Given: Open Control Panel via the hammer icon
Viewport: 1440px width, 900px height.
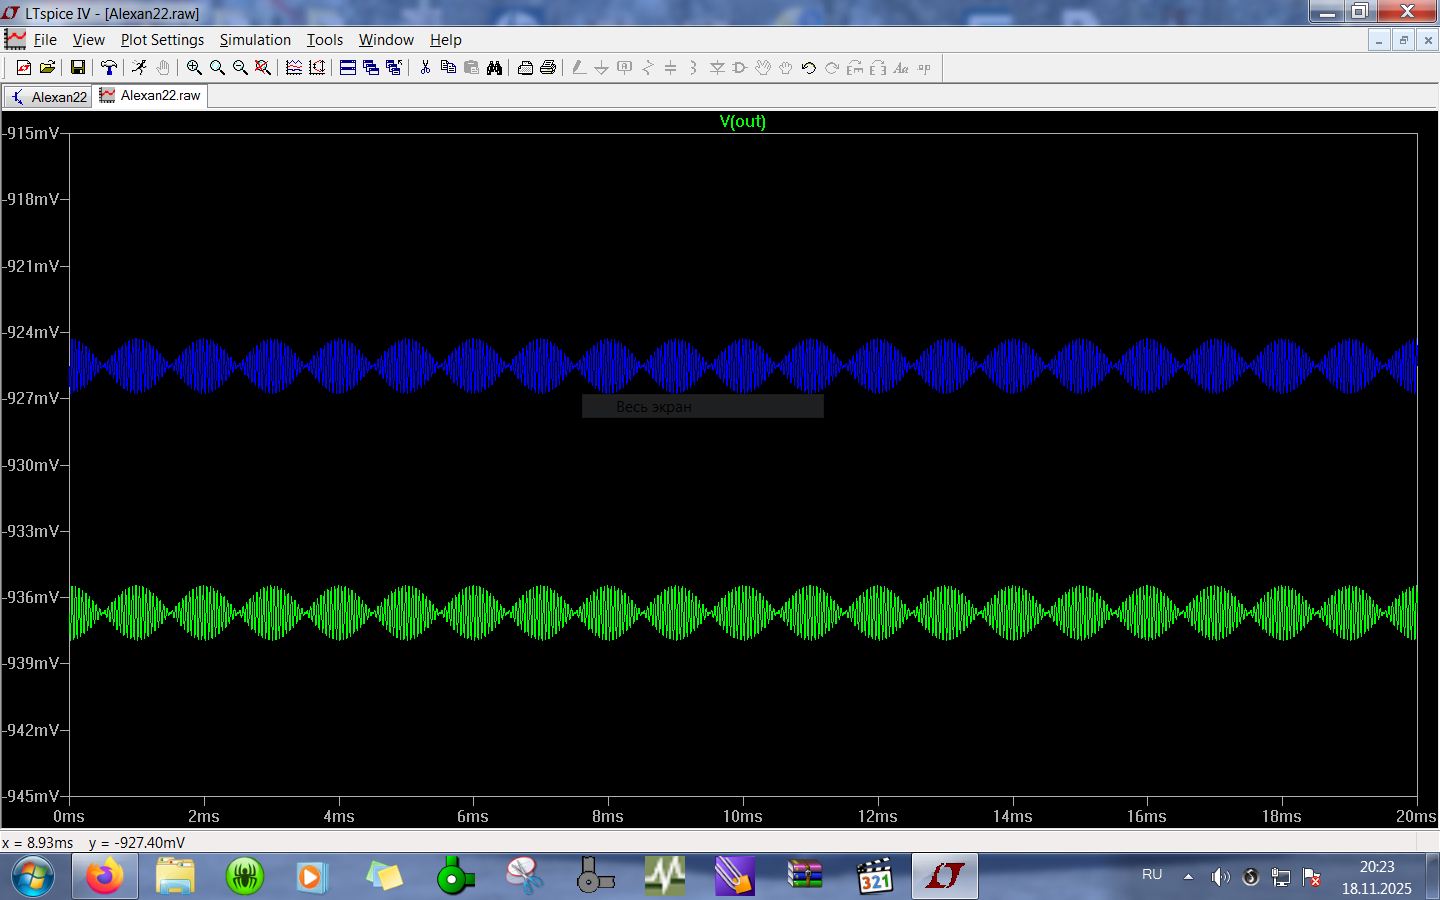Looking at the screenshot, I should [109, 68].
